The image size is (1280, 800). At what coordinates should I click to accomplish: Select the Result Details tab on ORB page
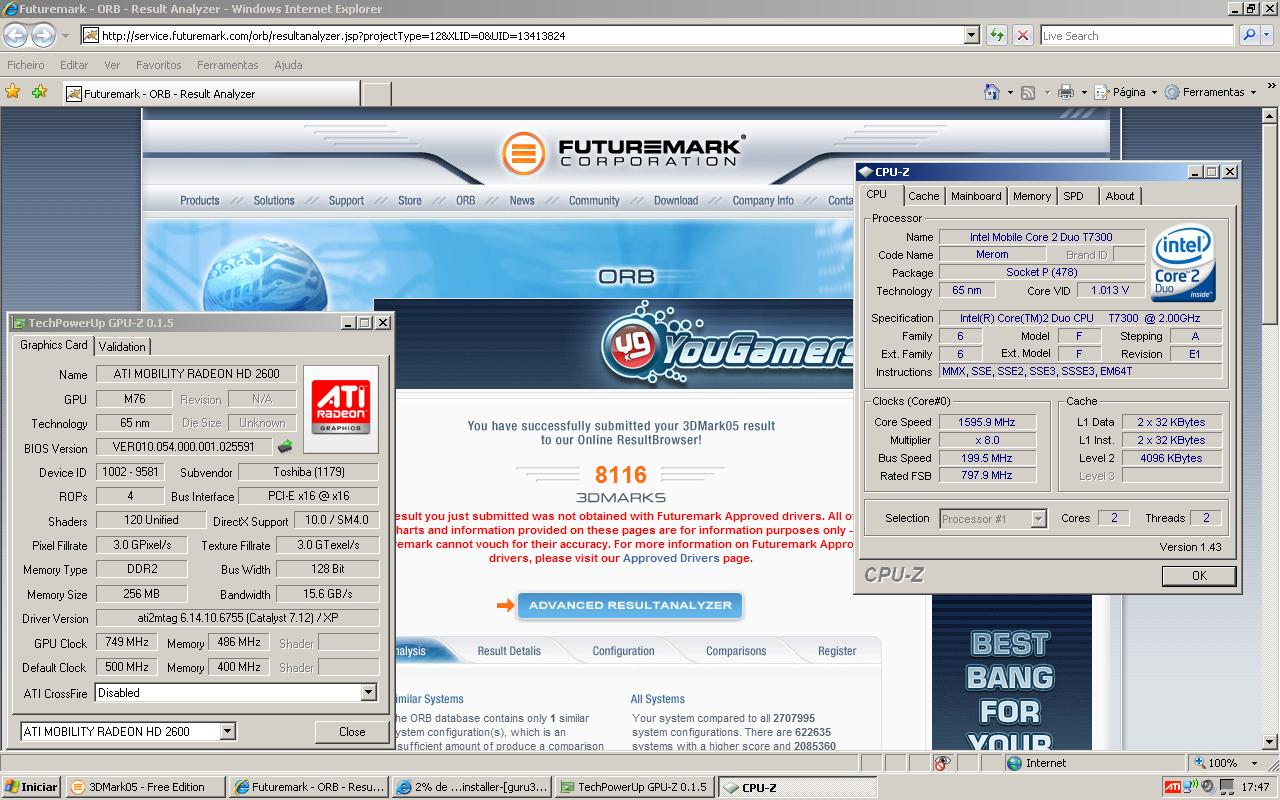[x=509, y=651]
